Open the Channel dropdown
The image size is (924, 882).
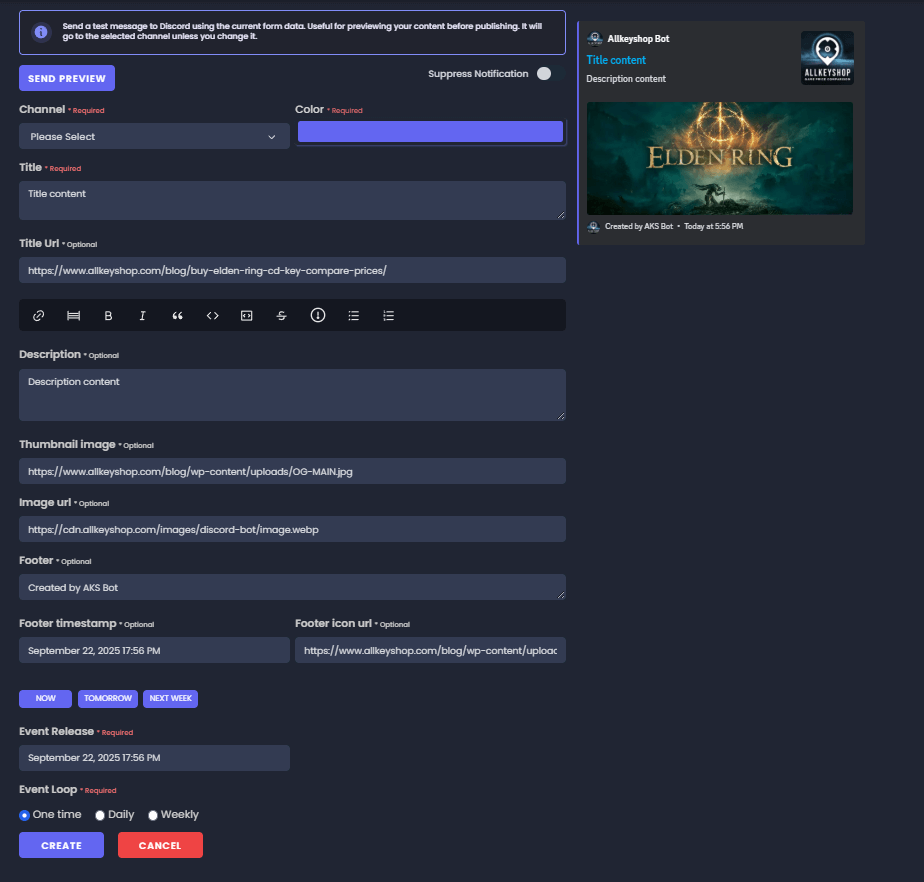click(x=154, y=136)
